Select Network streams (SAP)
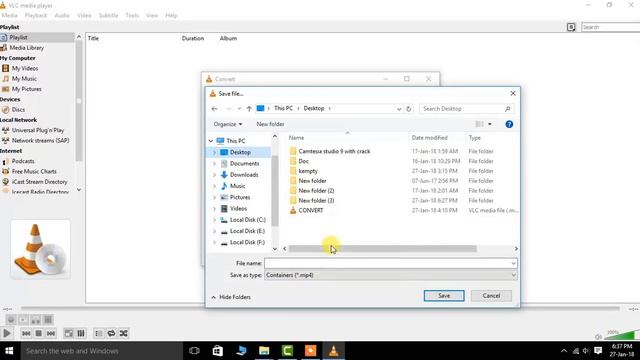This screenshot has height=360, width=640. pos(40,140)
